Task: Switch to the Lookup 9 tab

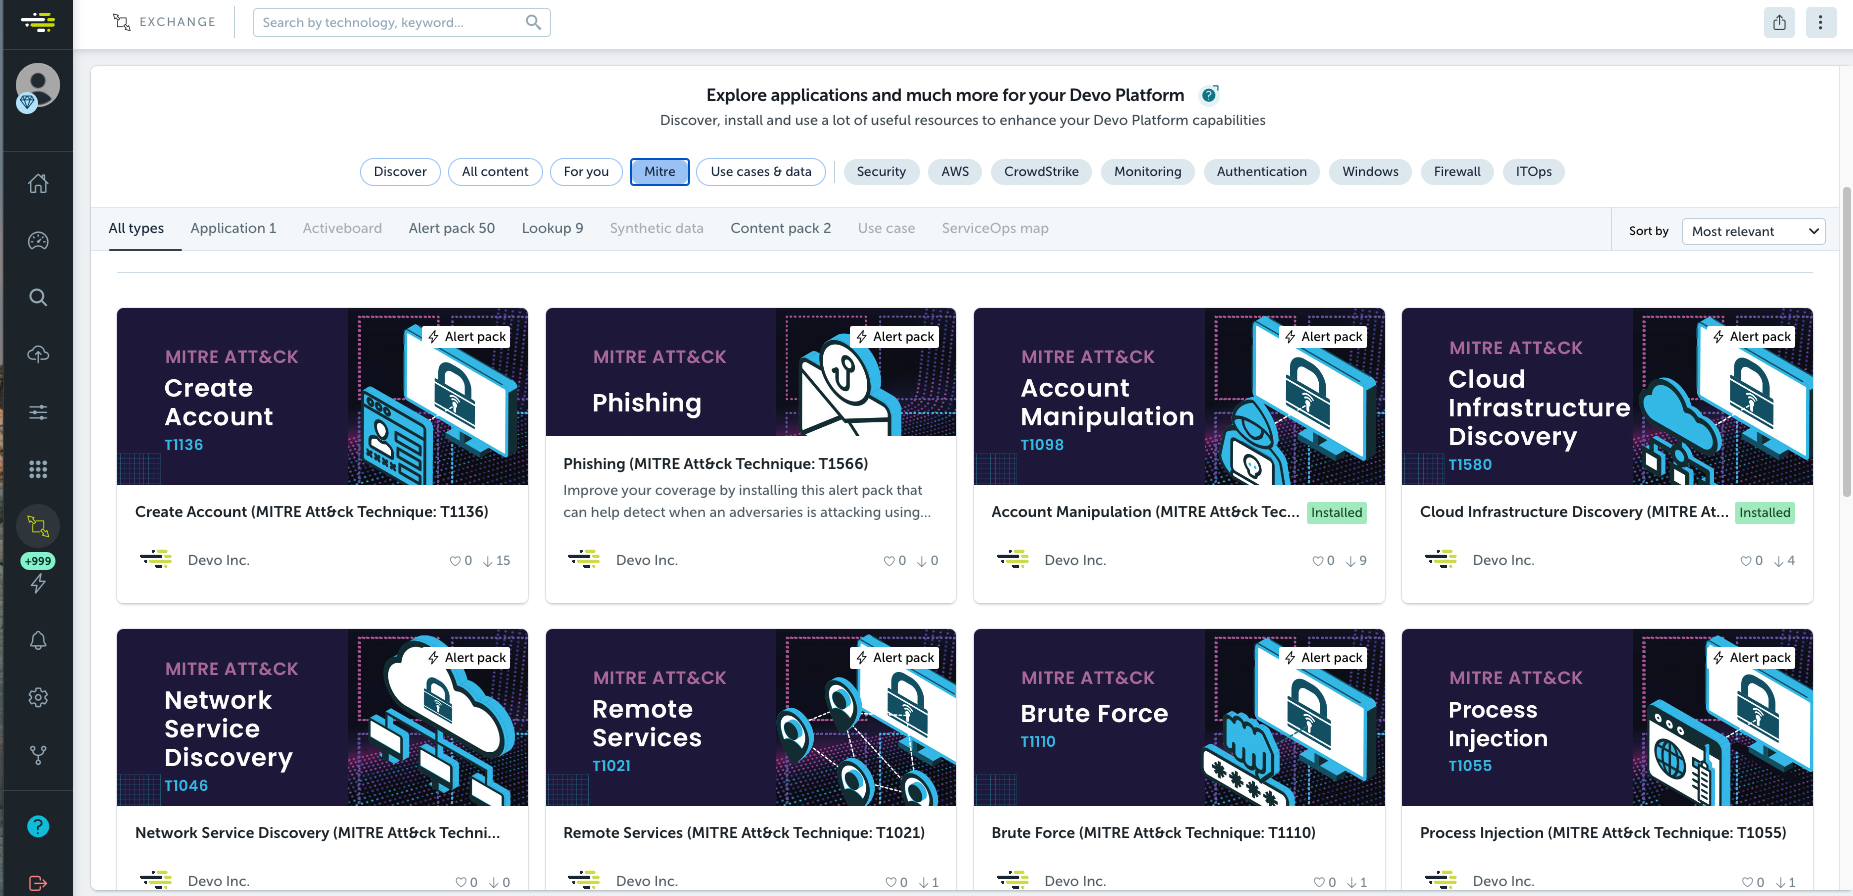Action: point(552,228)
